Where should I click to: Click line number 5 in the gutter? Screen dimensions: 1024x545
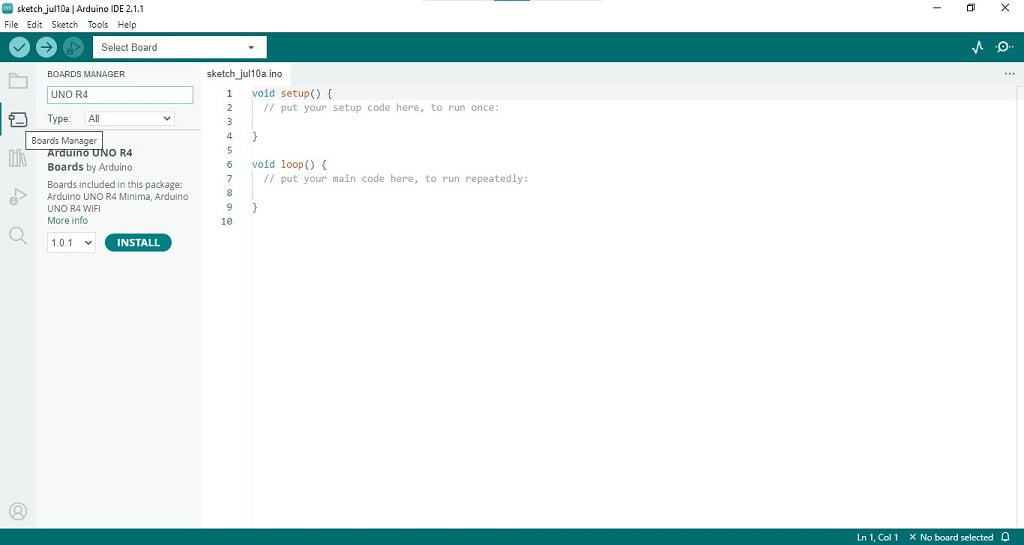click(229, 150)
